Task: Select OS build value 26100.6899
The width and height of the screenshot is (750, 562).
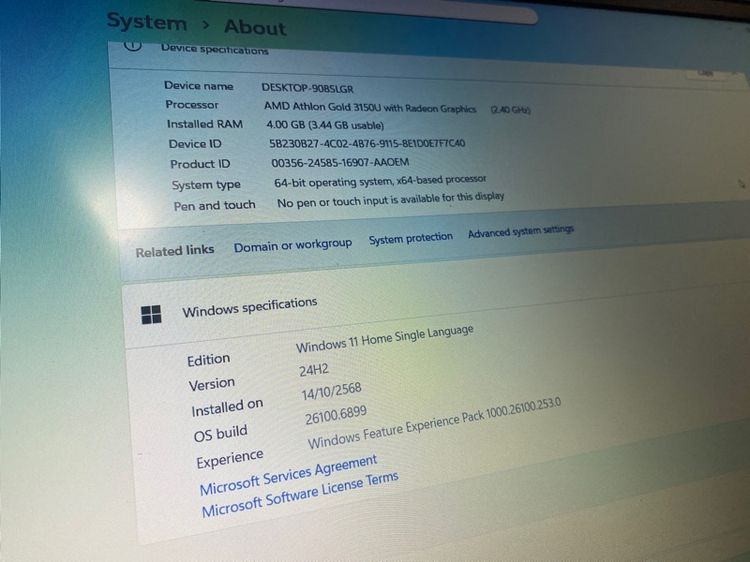Action: tap(336, 415)
